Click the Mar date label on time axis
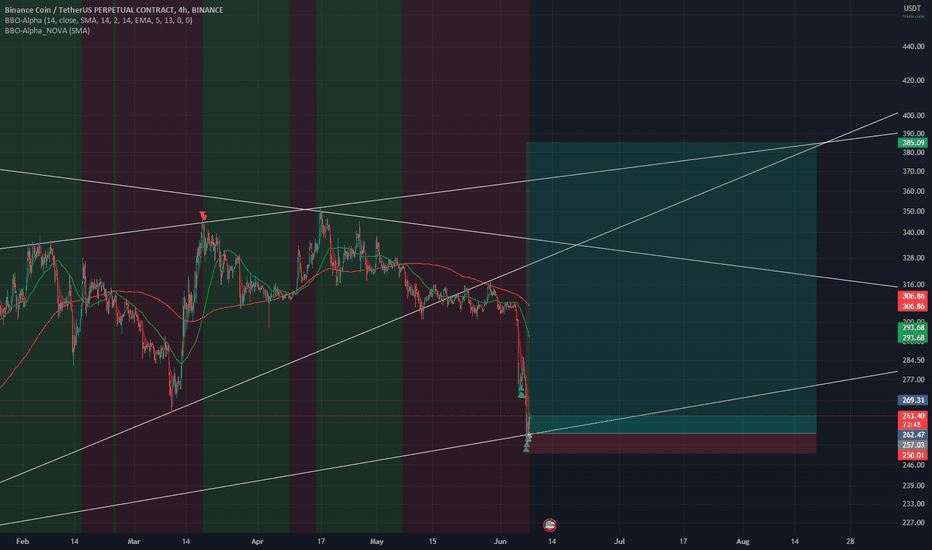The width and height of the screenshot is (932, 550). (134, 541)
